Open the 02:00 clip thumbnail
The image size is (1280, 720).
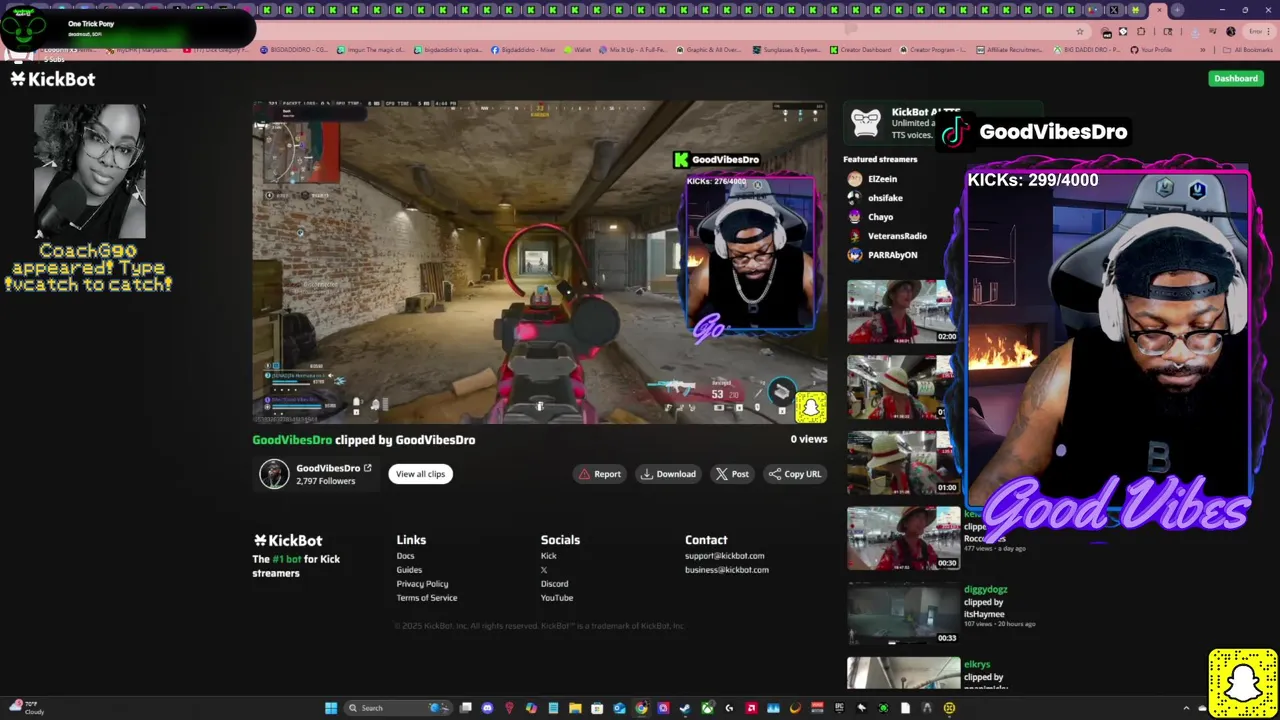903,312
